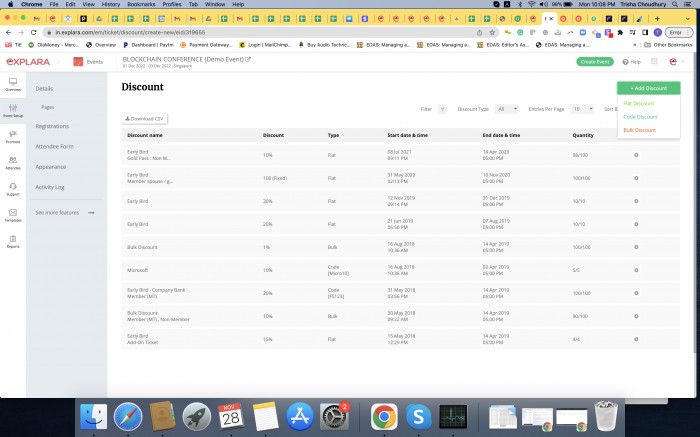The image size is (700, 437).
Task: Open Activity Log in the setup menu
Action: click(50, 187)
